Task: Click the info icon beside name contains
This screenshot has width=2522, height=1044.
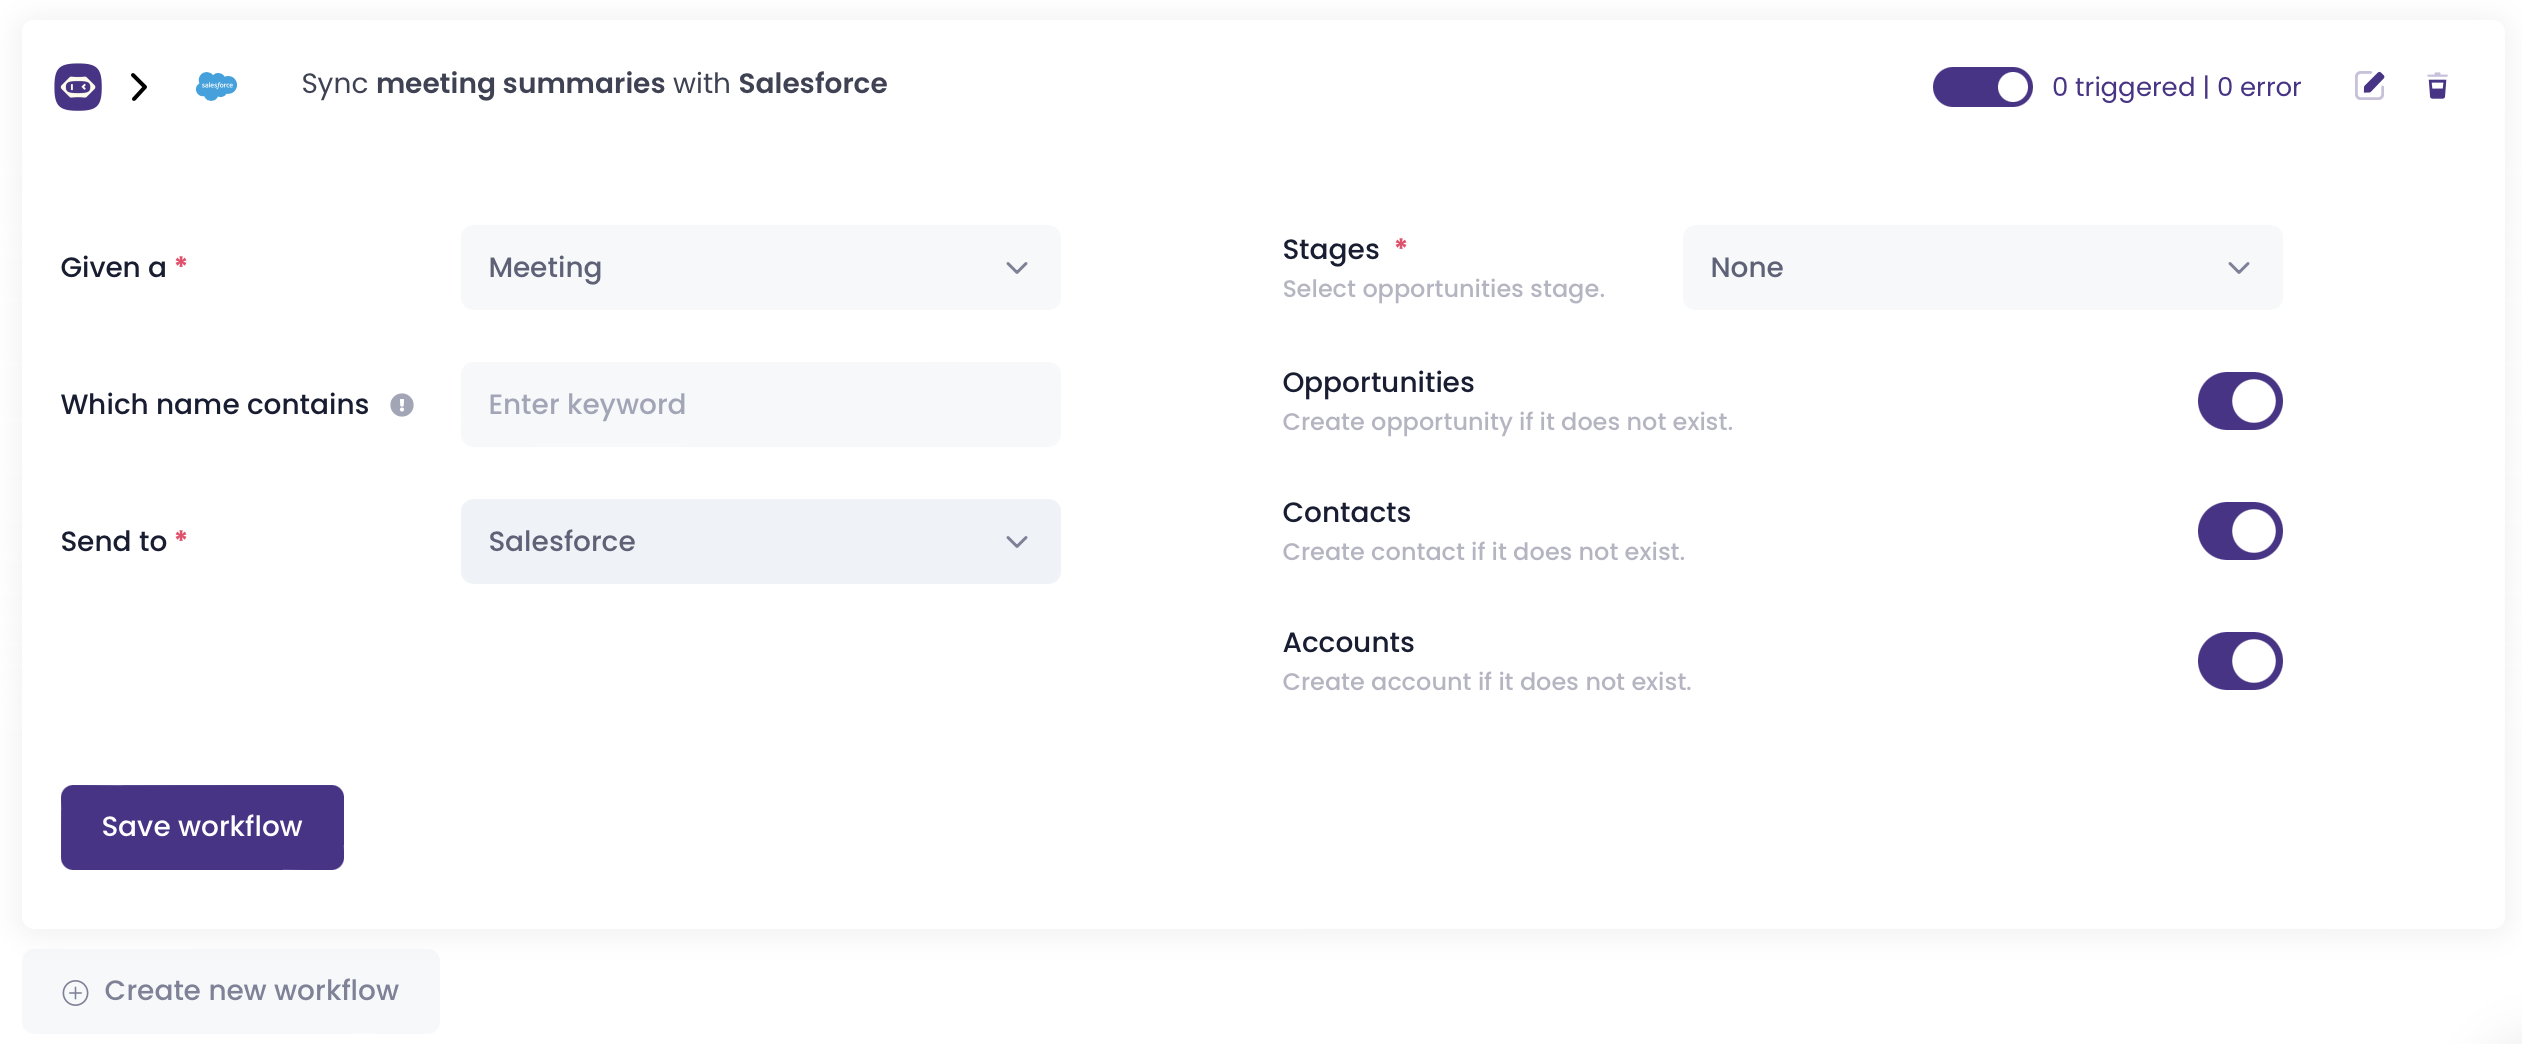Action: coord(402,405)
